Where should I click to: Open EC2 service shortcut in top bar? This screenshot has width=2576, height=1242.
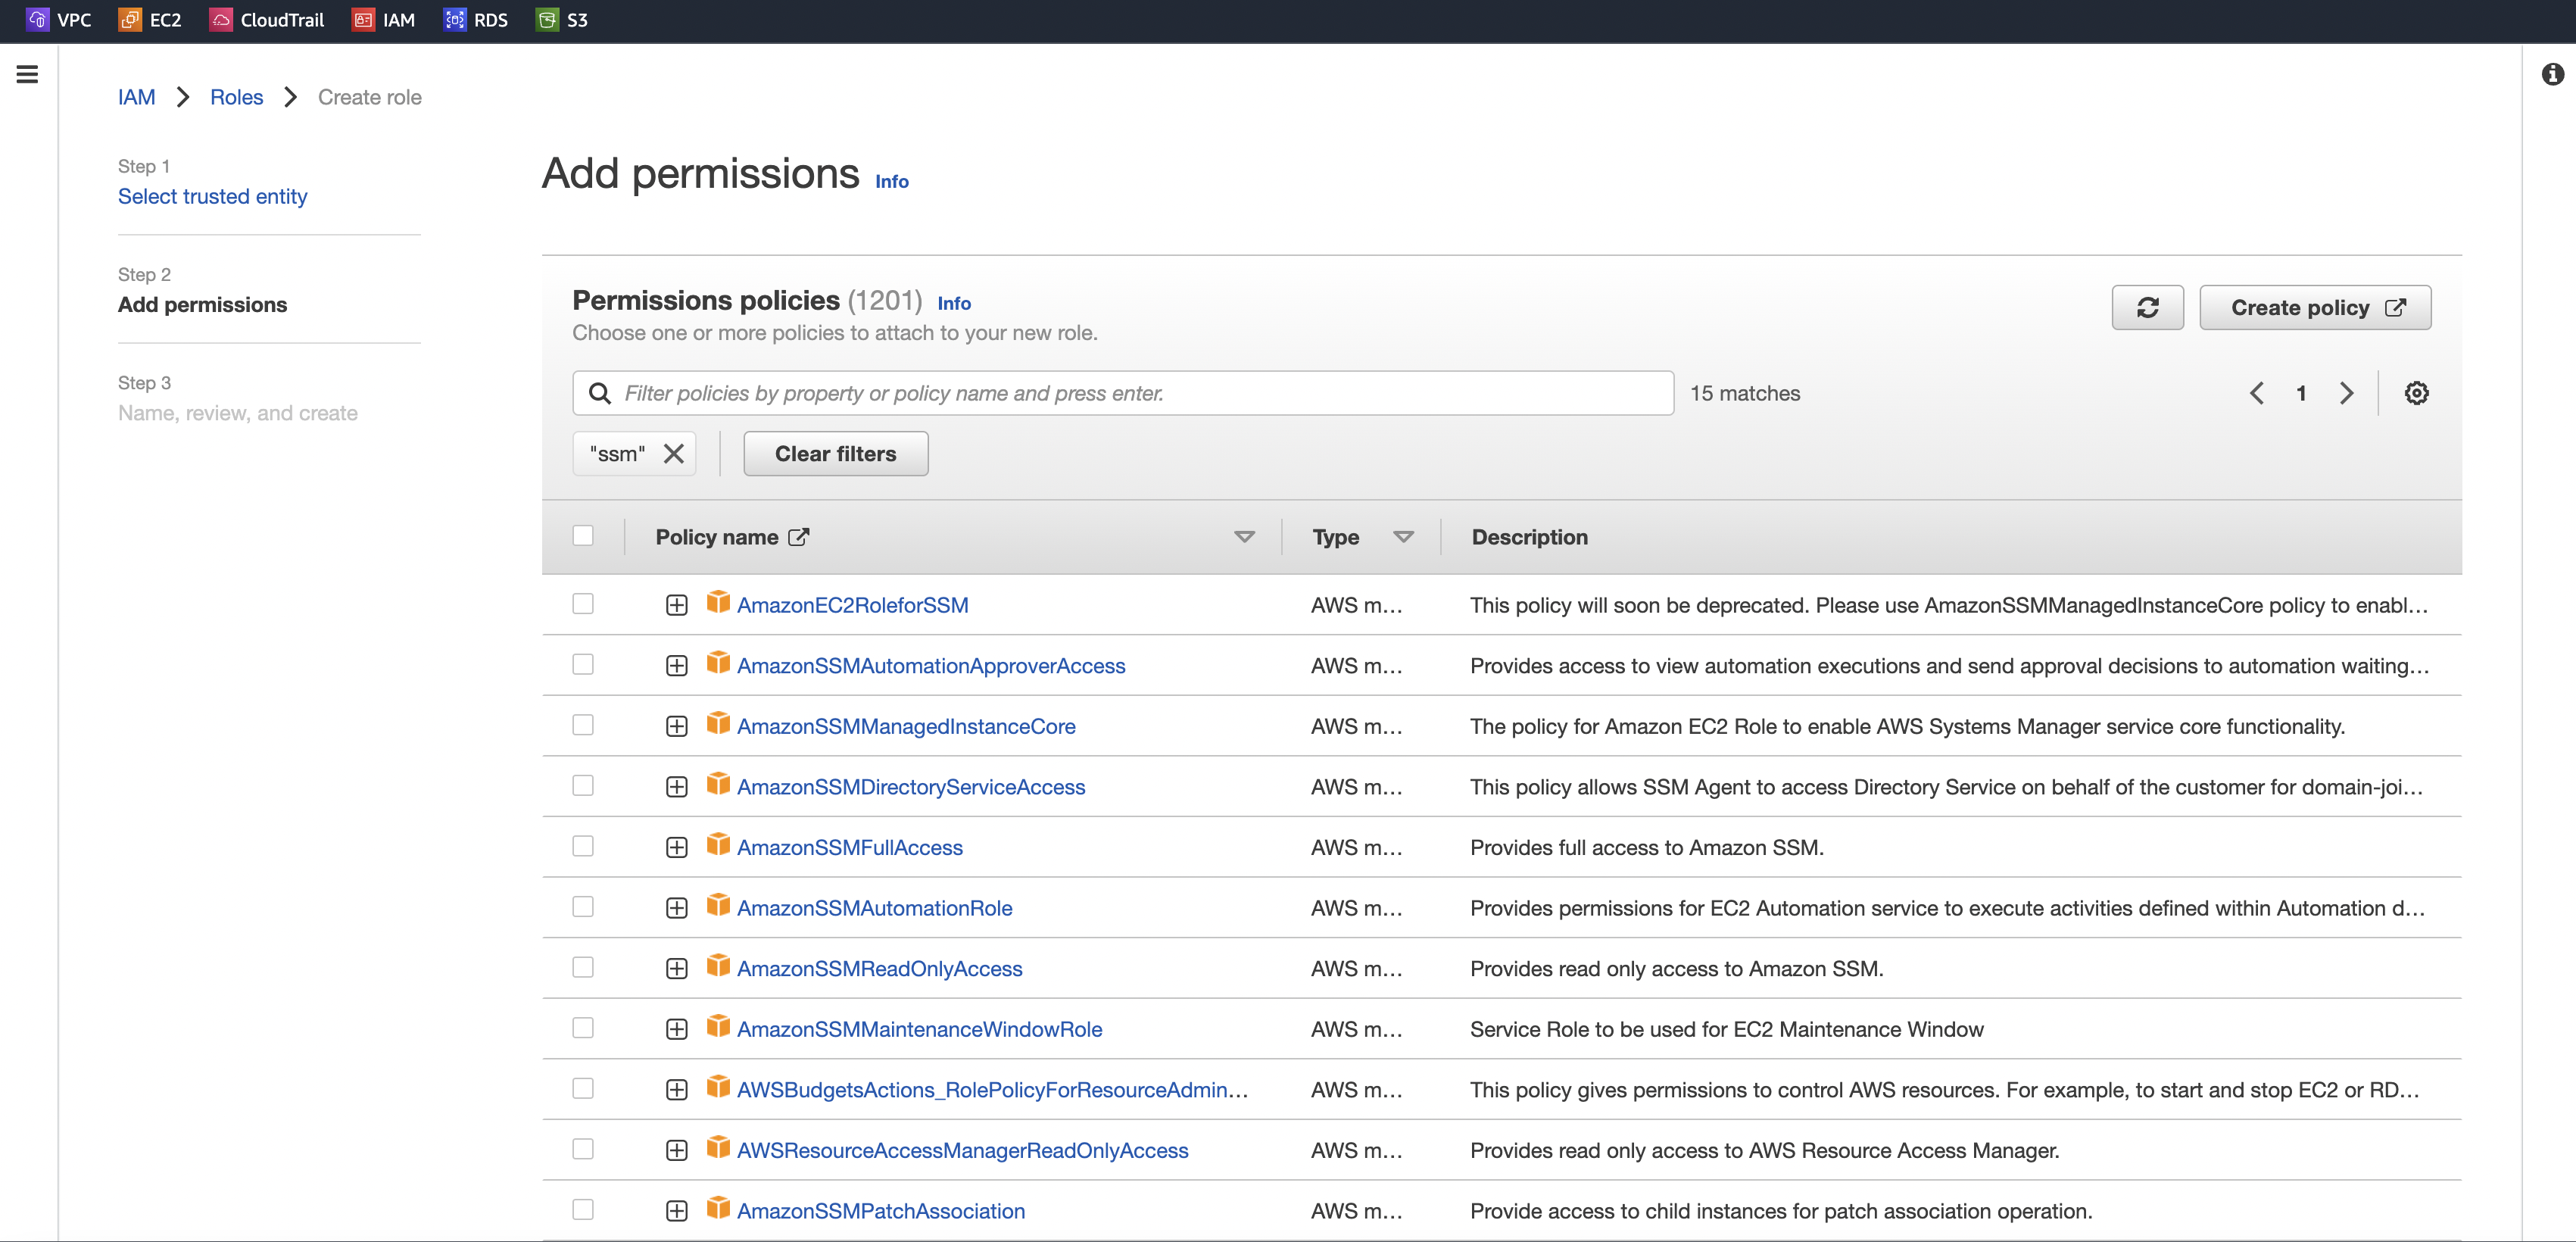click(x=150, y=20)
